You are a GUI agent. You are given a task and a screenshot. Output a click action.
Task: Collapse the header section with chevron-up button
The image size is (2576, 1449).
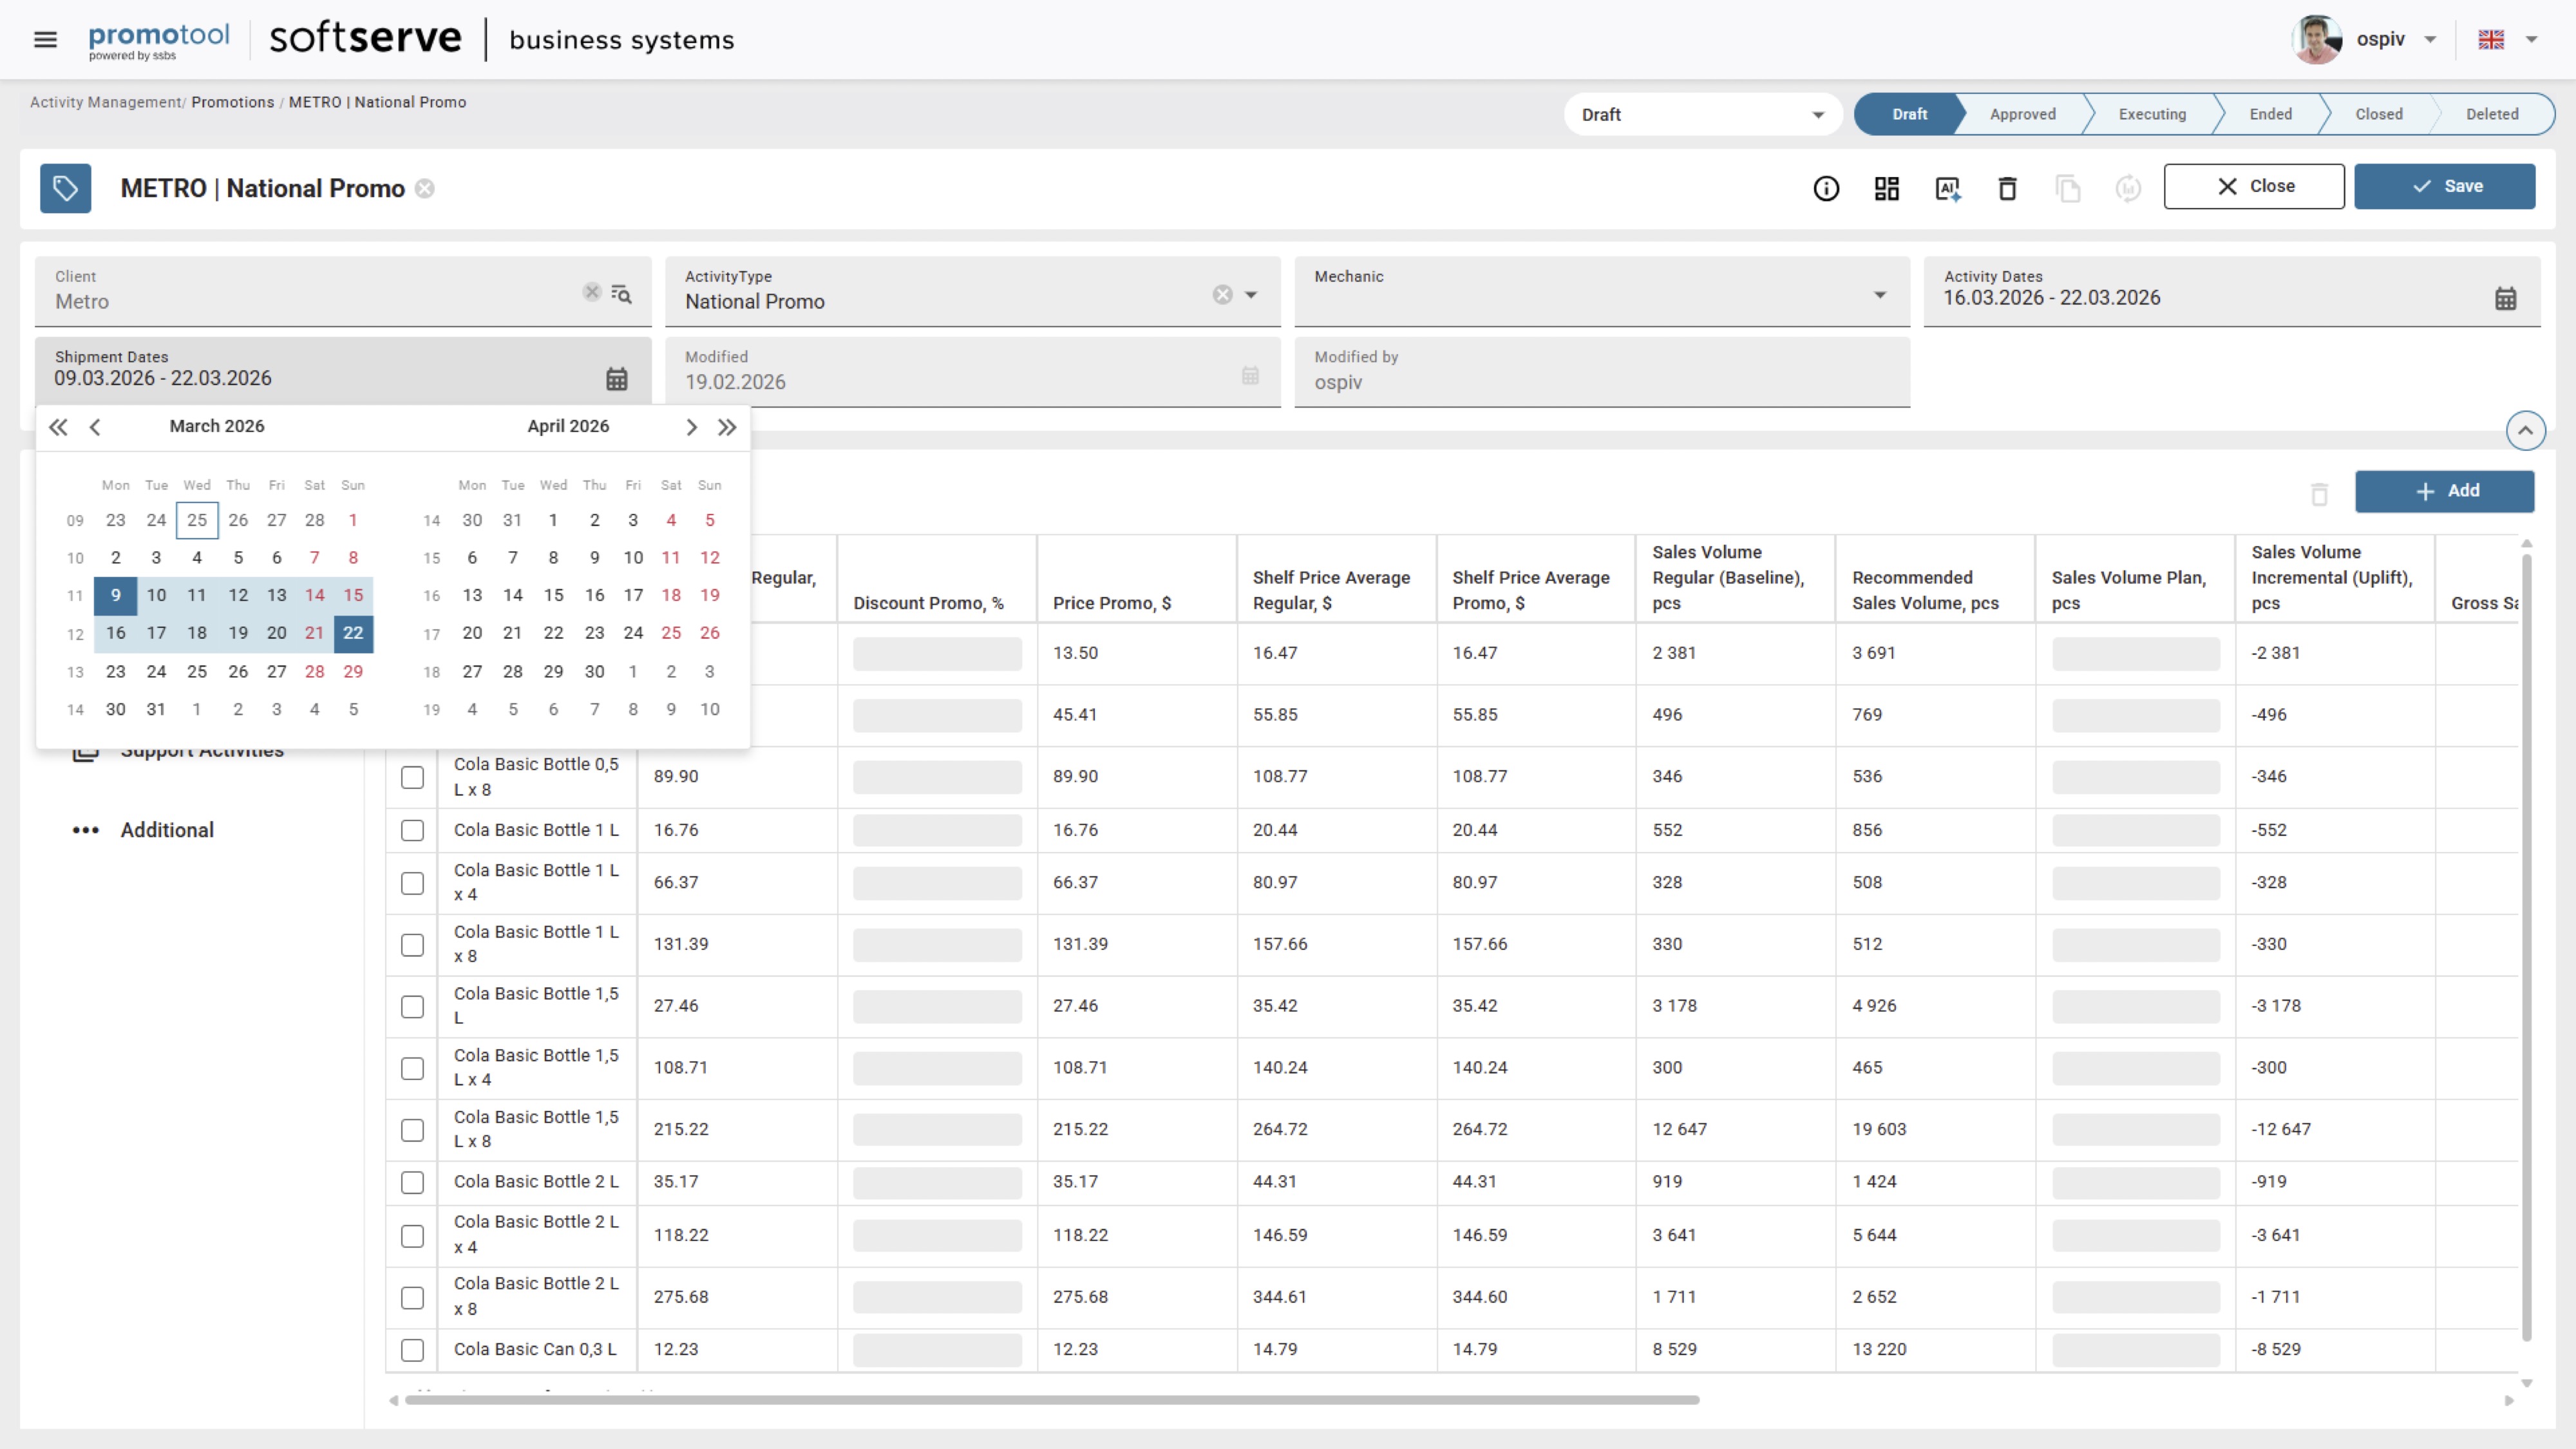[x=2524, y=430]
